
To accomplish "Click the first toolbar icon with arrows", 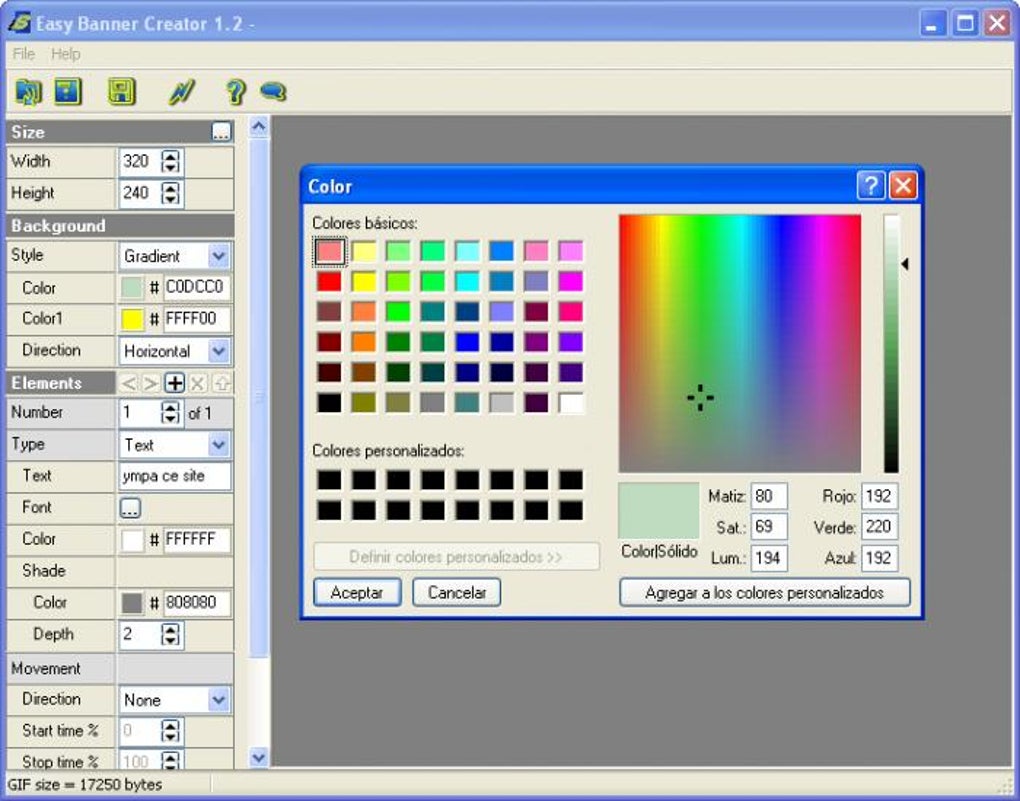I will coord(28,92).
